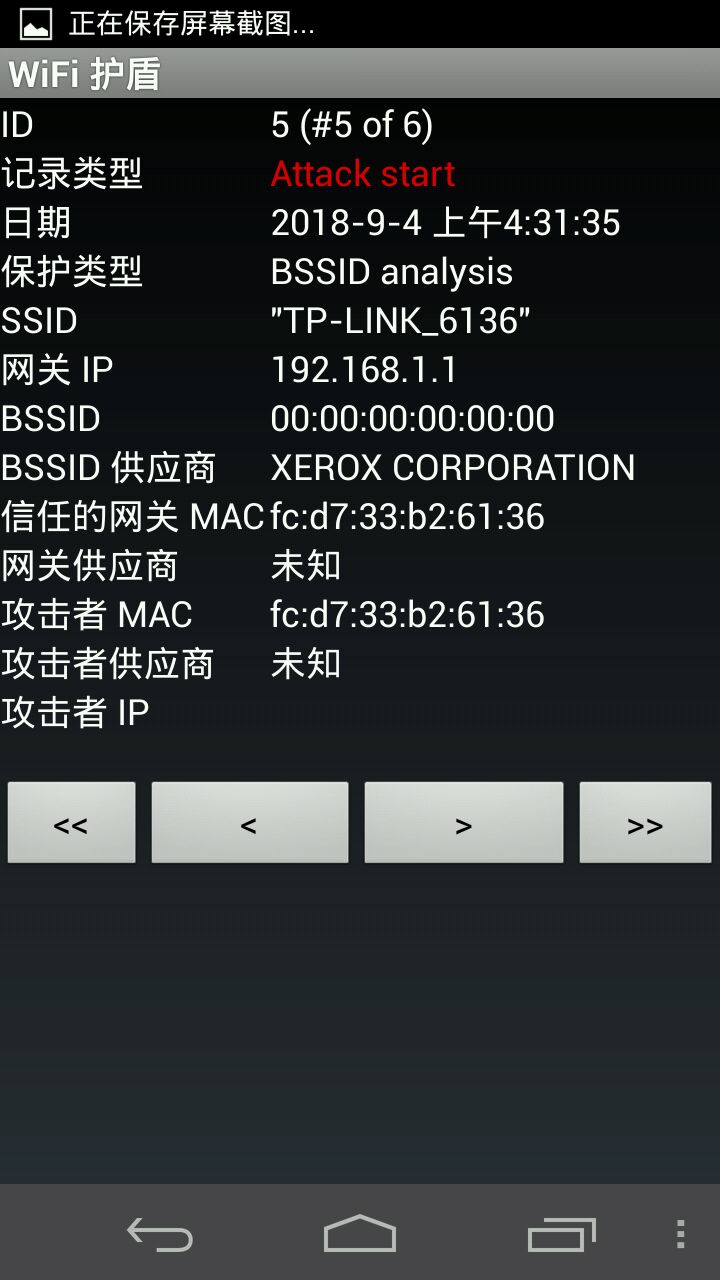720x1280 pixels.
Task: Tap the BSSID analysis protection type
Action: click(x=392, y=272)
